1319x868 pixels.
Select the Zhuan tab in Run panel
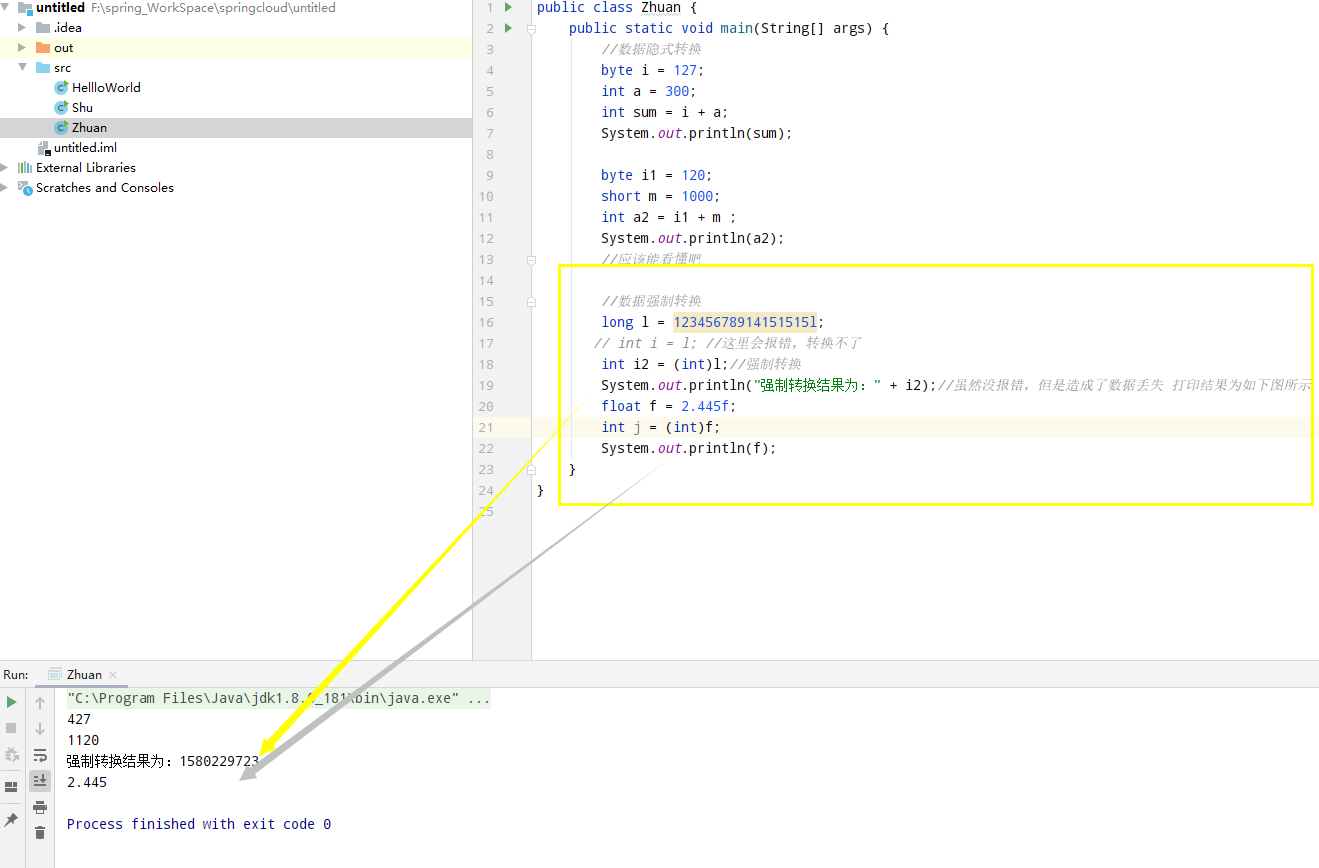coord(84,675)
